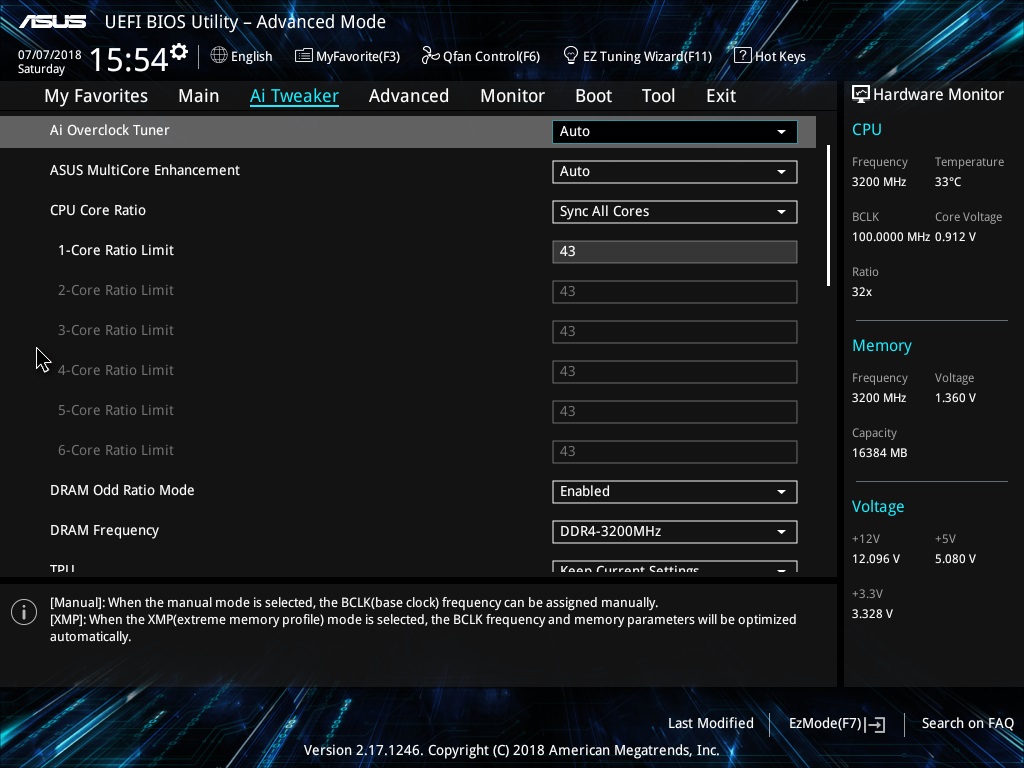
Task: Click the 1-Core Ratio Limit input field
Action: pyautogui.click(x=675, y=251)
